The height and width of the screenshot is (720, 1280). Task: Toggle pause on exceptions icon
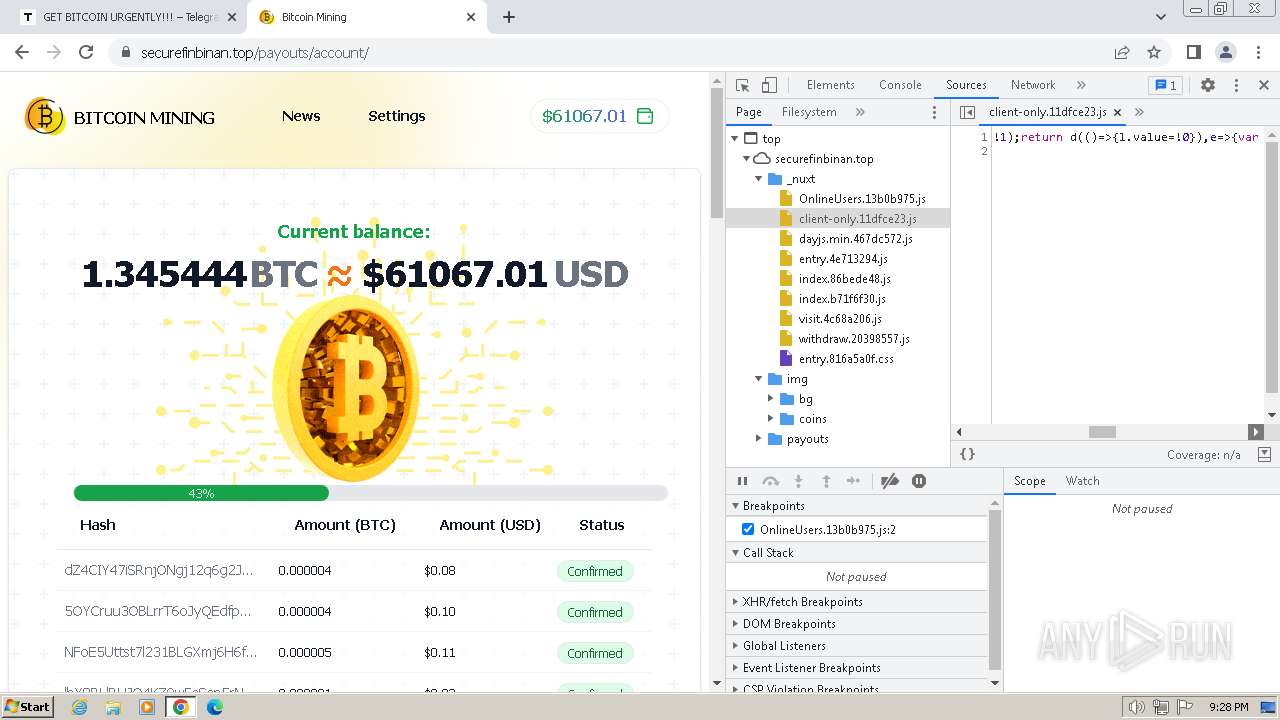click(919, 481)
